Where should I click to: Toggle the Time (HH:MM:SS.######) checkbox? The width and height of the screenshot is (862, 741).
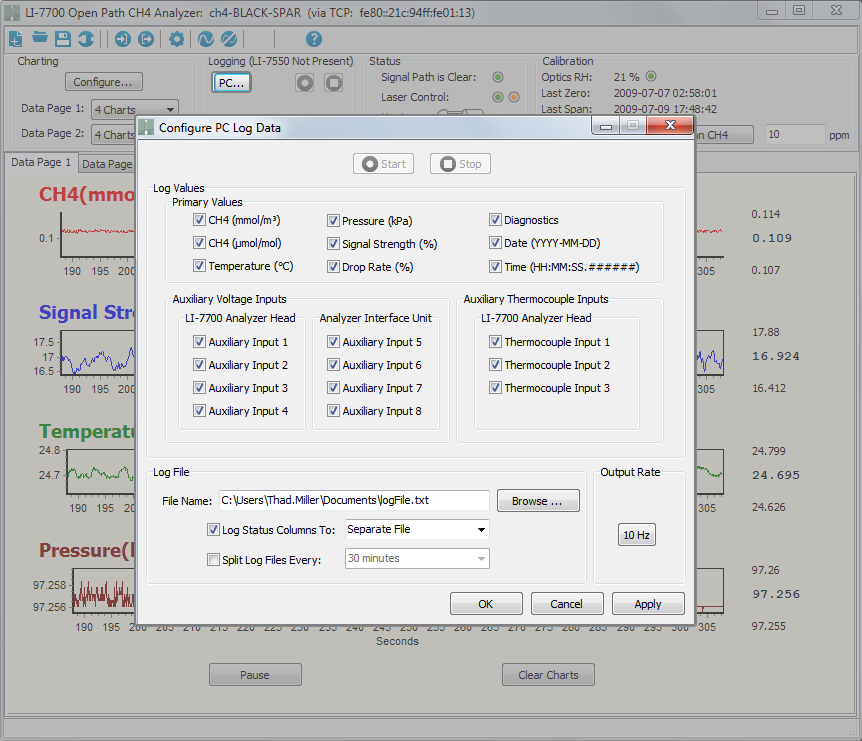tap(495, 267)
